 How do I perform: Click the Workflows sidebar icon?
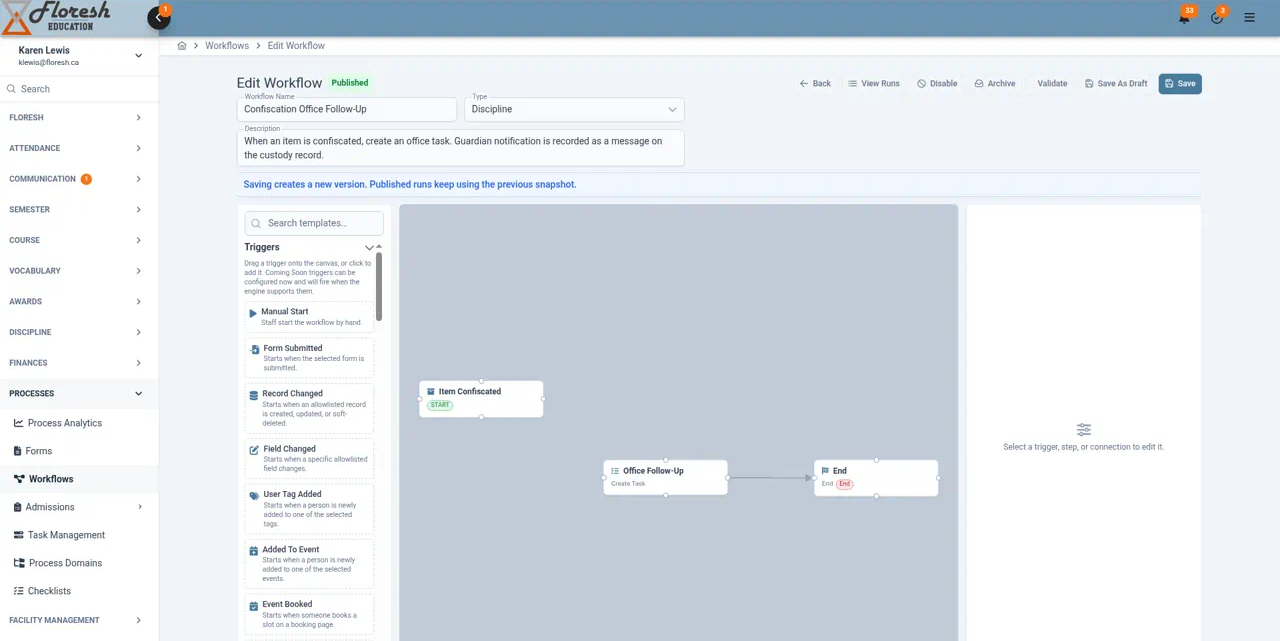[x=19, y=479]
